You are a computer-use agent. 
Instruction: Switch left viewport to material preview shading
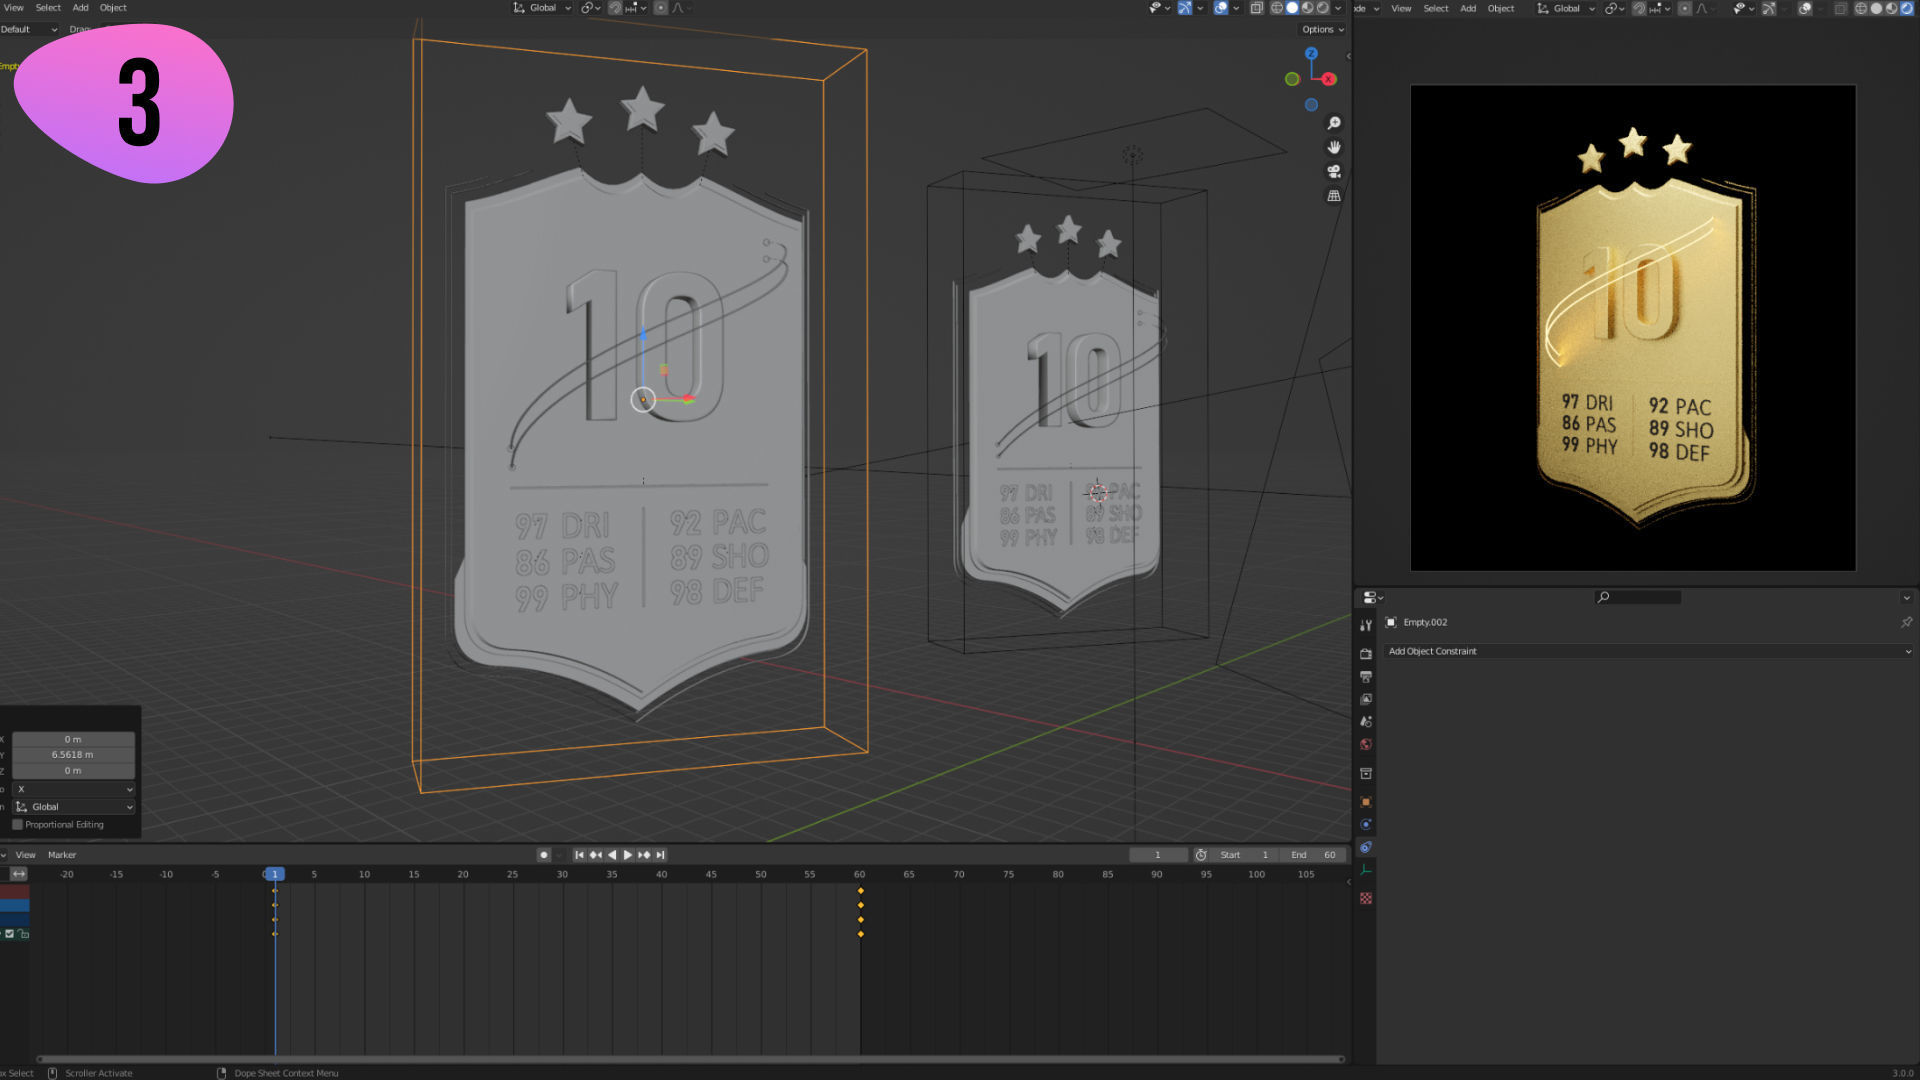coord(1308,8)
